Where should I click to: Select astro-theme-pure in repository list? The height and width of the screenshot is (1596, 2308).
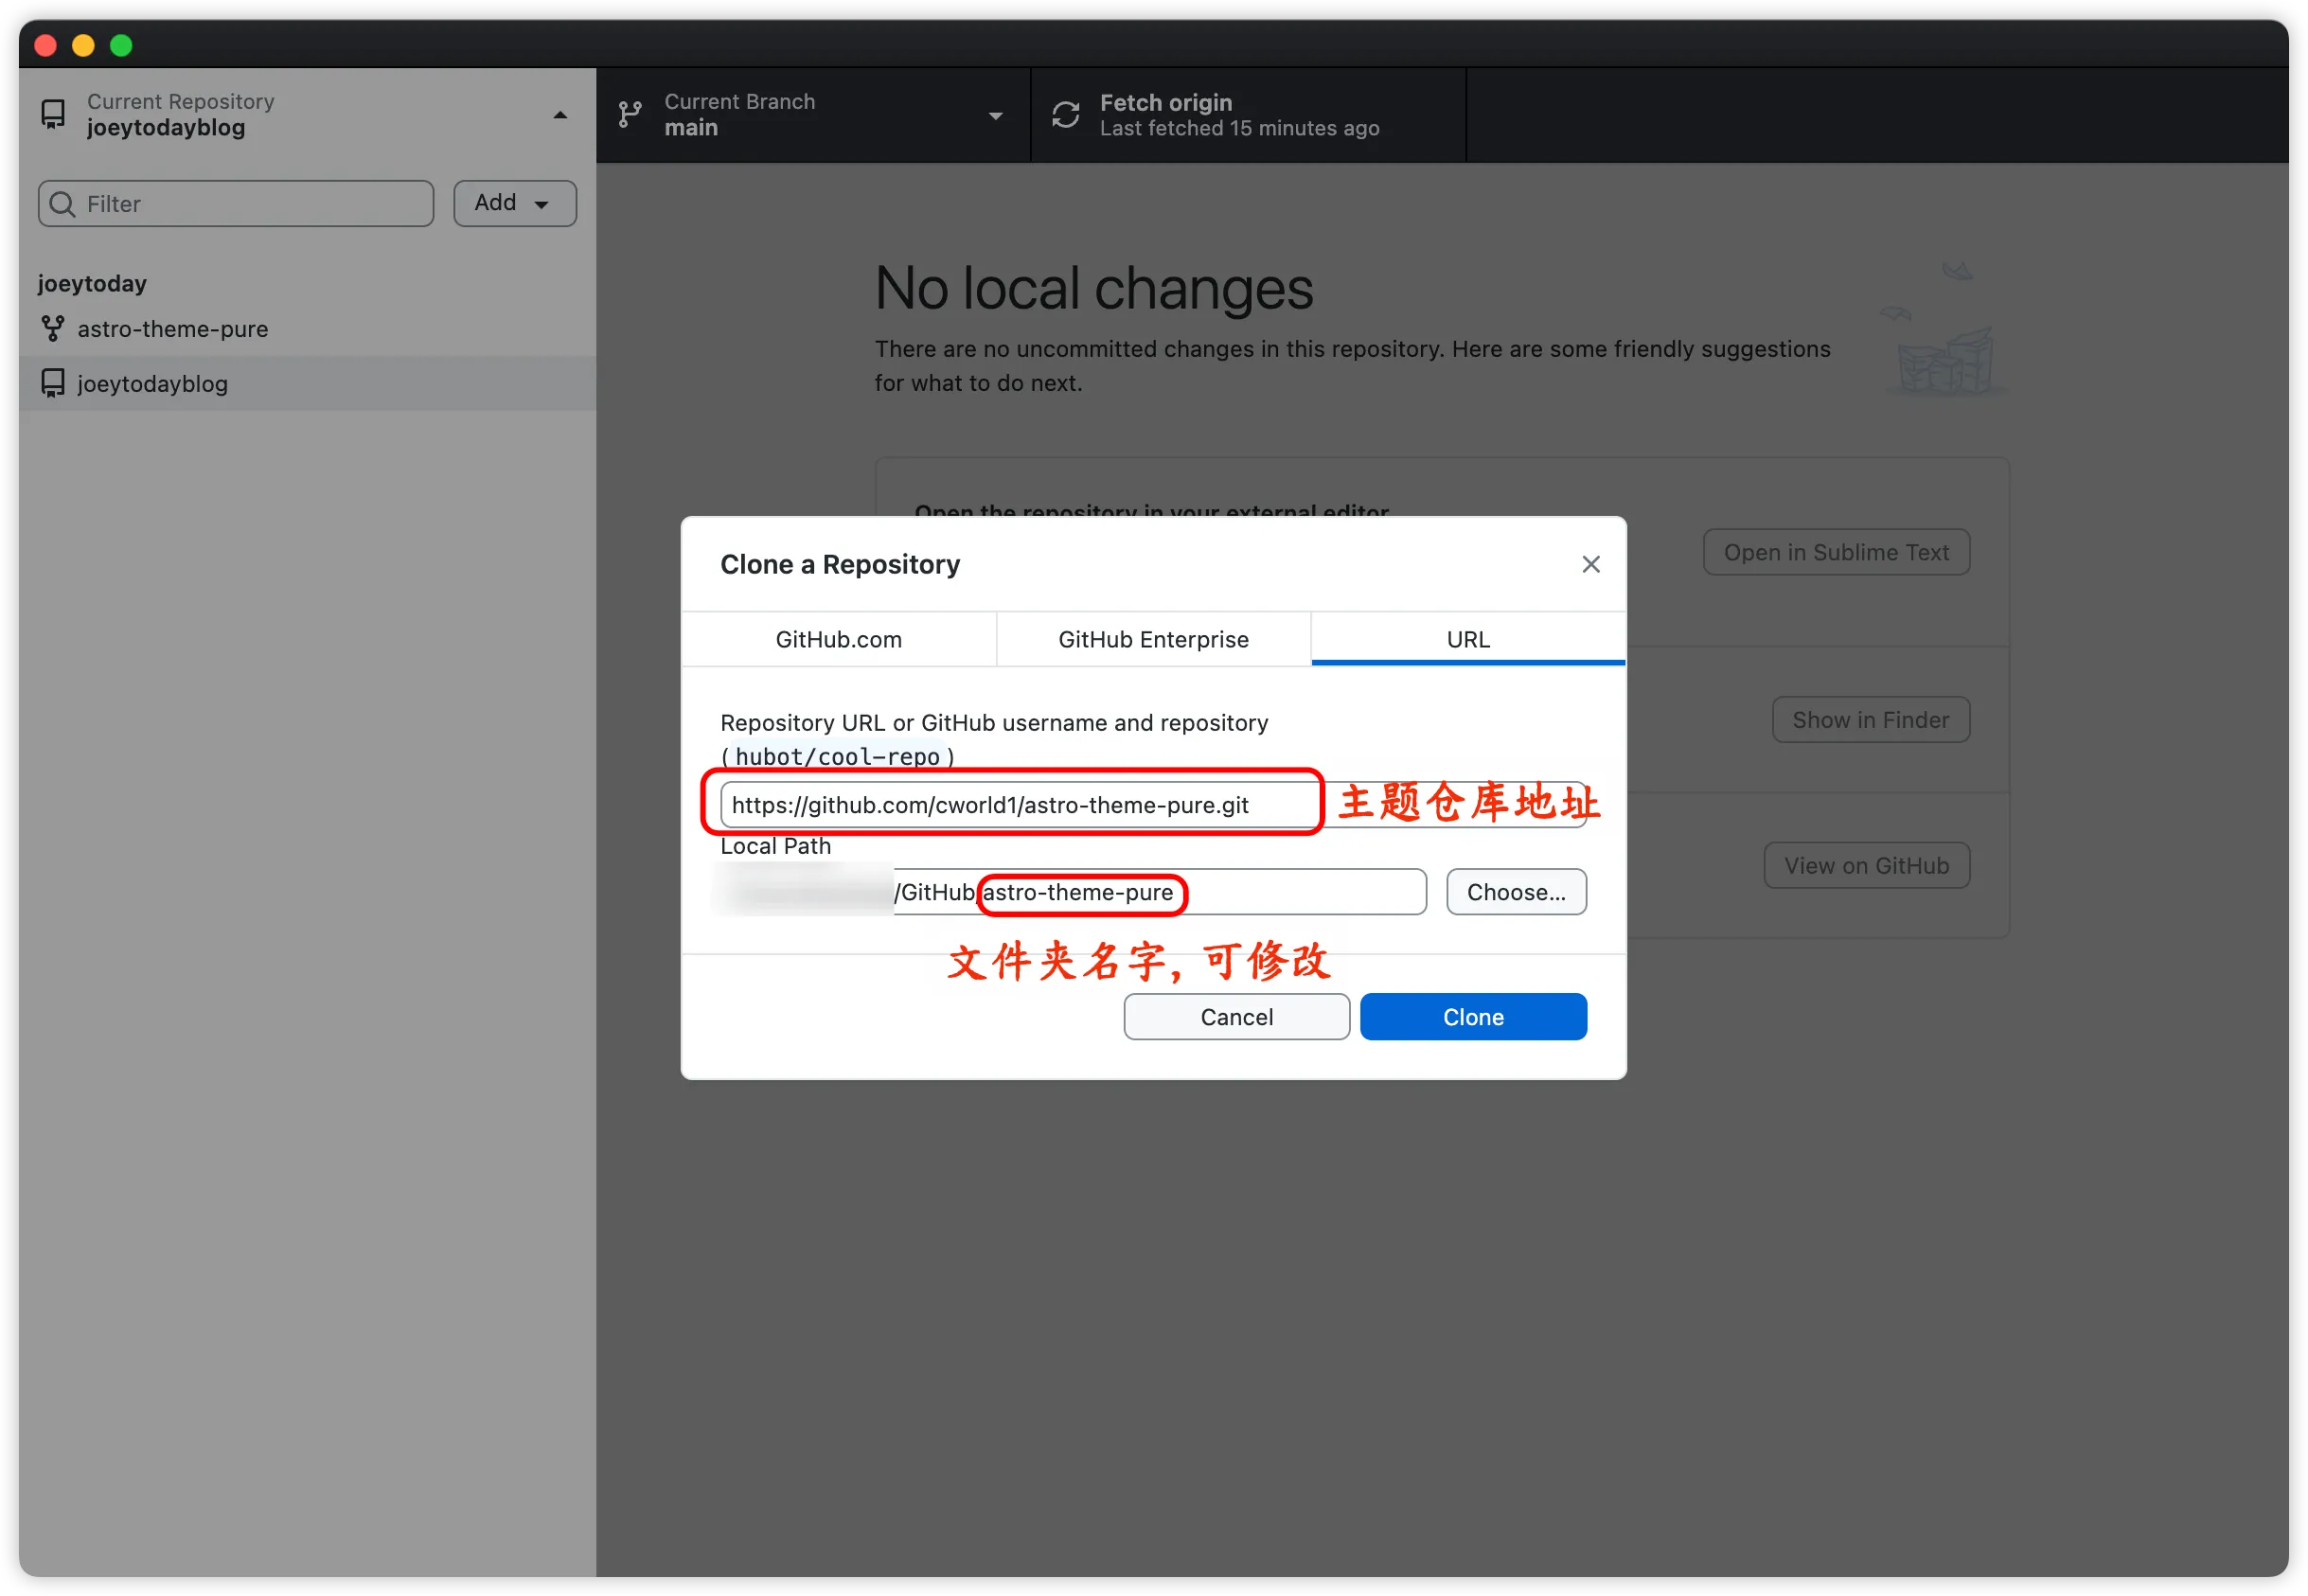[173, 329]
